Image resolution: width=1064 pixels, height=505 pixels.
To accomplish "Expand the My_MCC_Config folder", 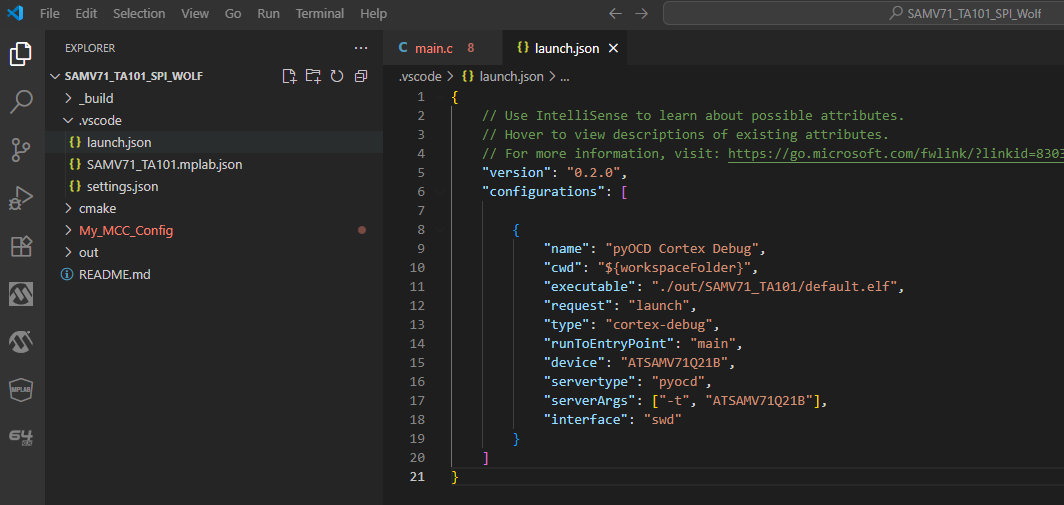I will point(125,230).
